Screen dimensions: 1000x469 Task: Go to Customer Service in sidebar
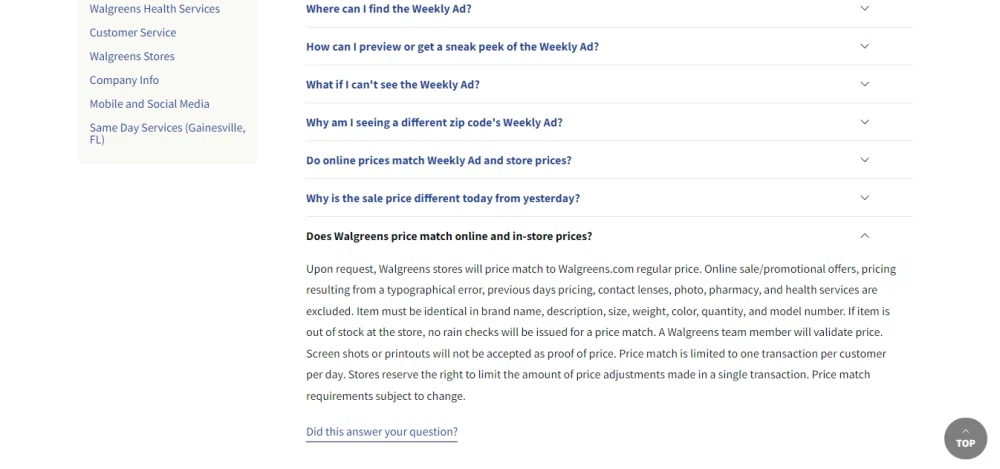click(x=133, y=33)
